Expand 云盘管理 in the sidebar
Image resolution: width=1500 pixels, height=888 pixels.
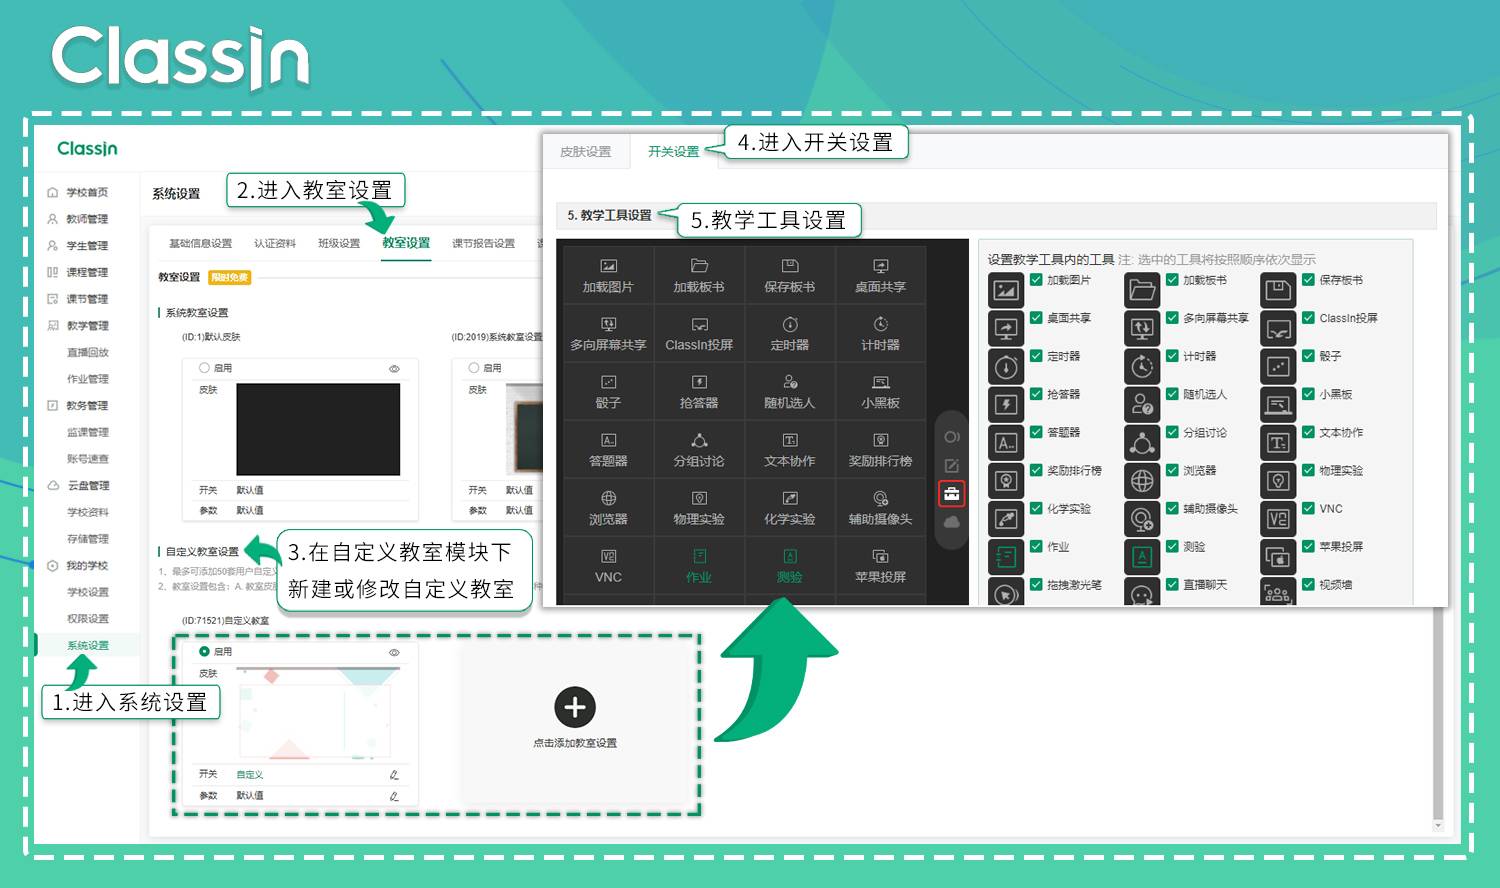[87, 485]
